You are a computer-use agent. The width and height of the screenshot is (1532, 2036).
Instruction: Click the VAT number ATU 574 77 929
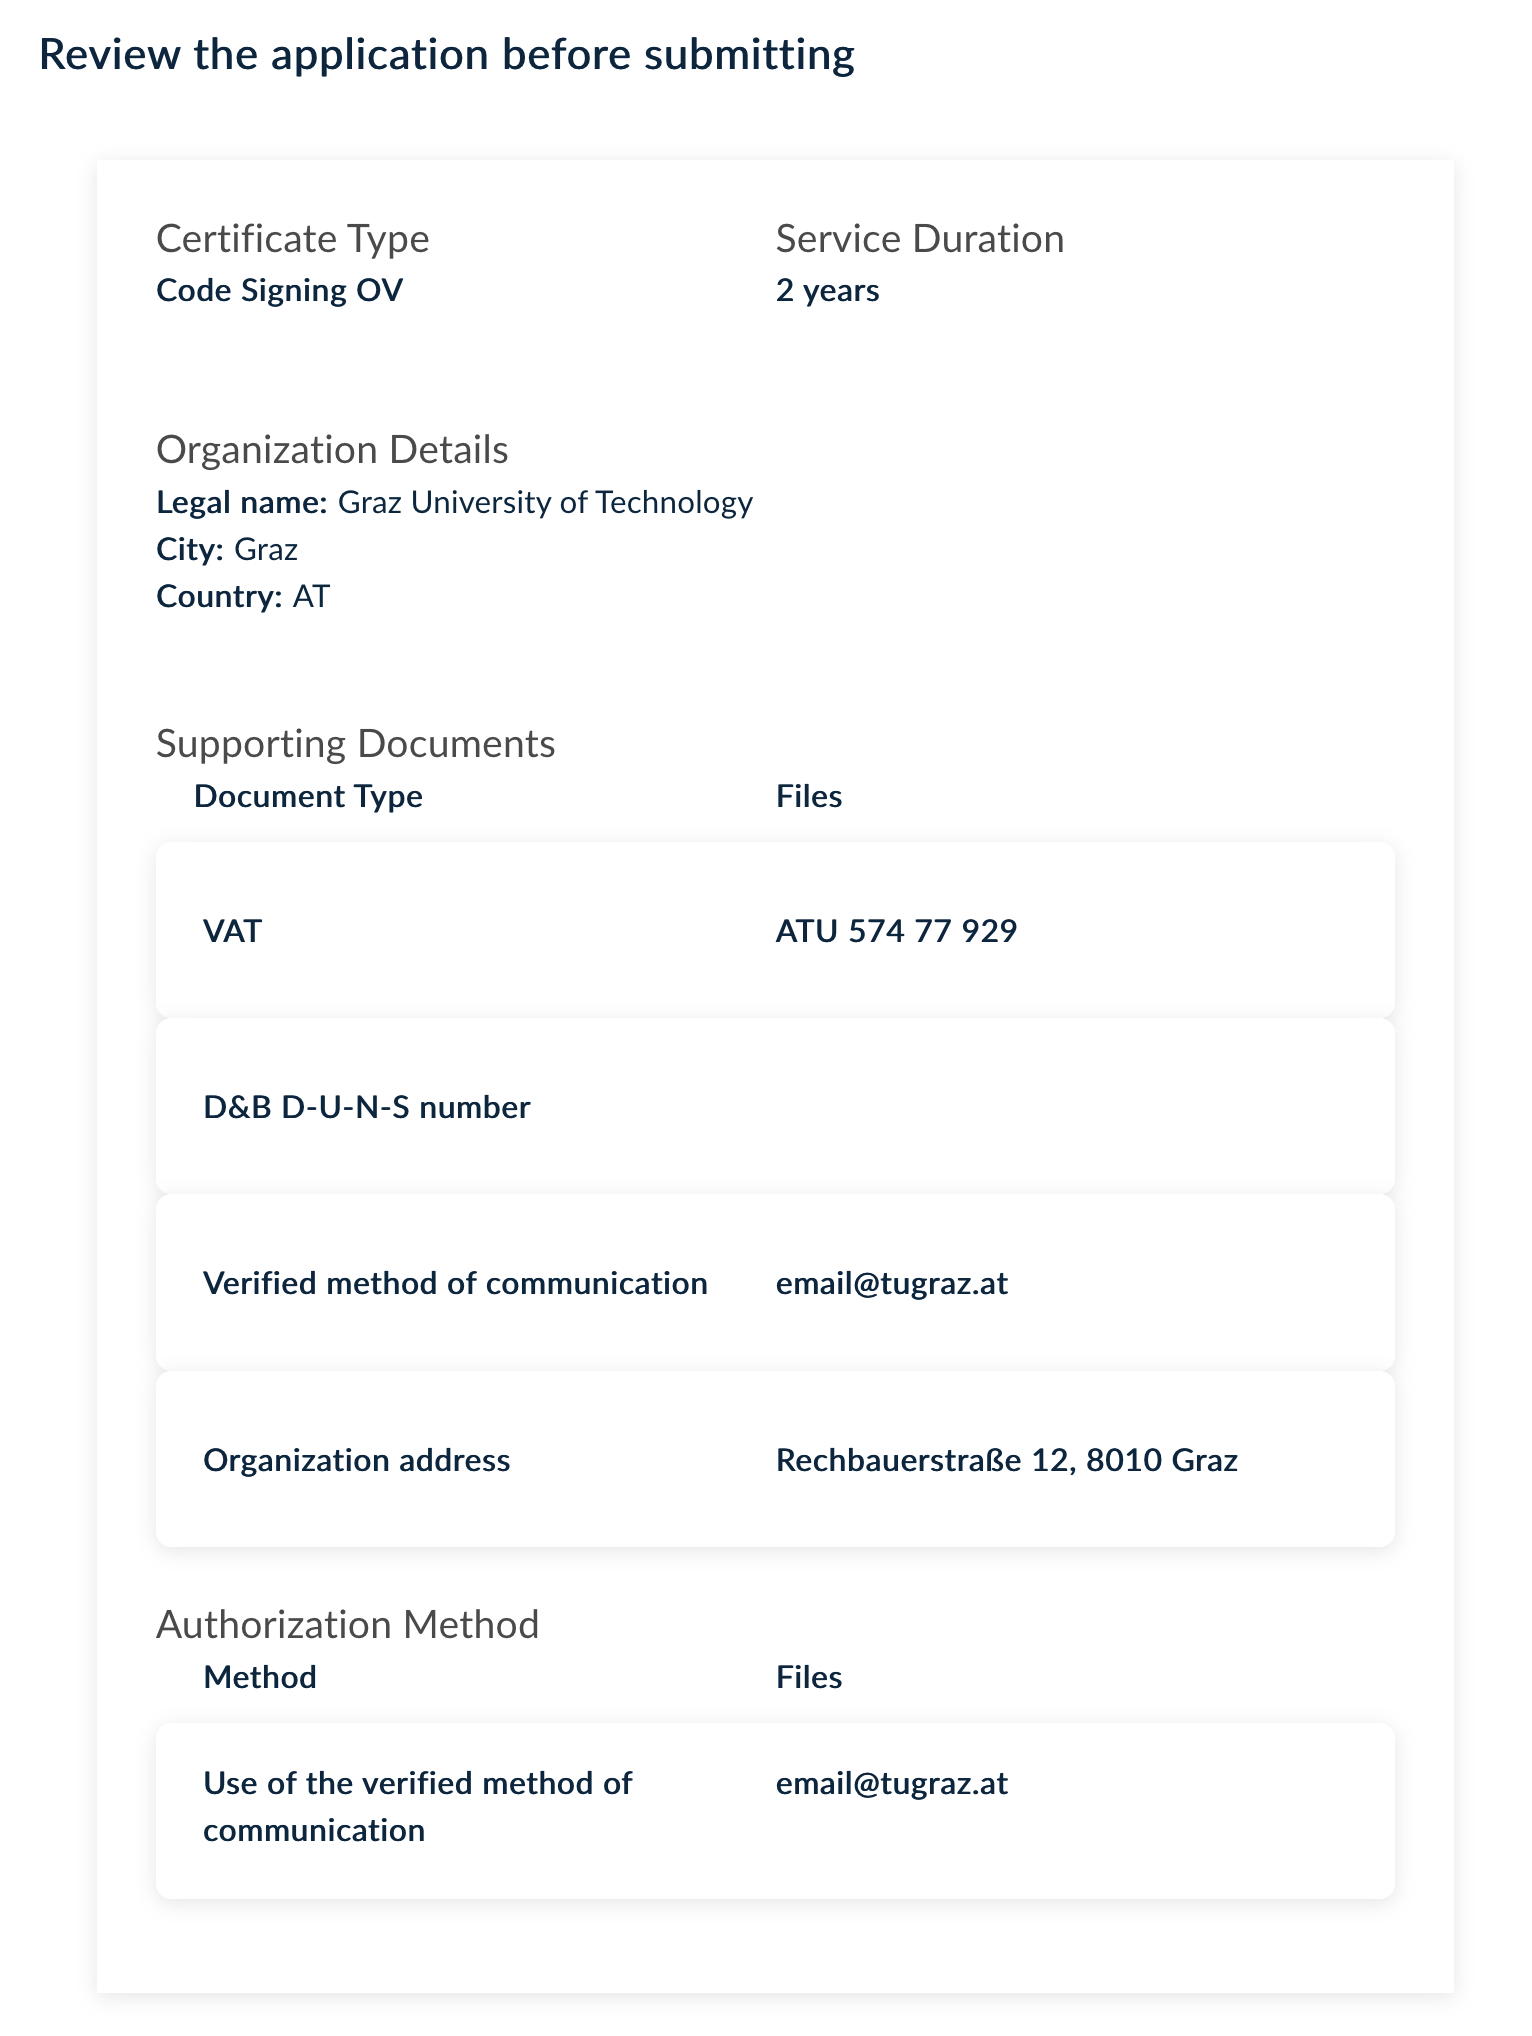click(x=896, y=931)
